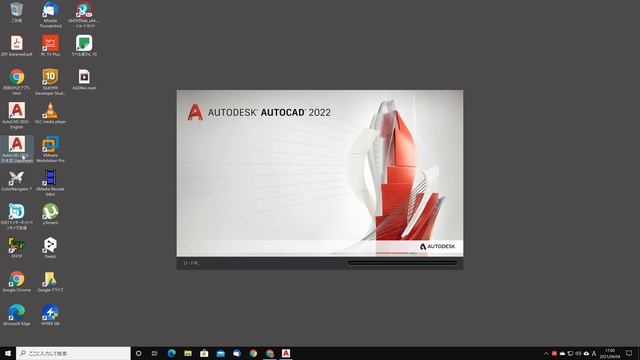Select the SILKYPIX Developer Studio 10 shortcut

pos(50,82)
